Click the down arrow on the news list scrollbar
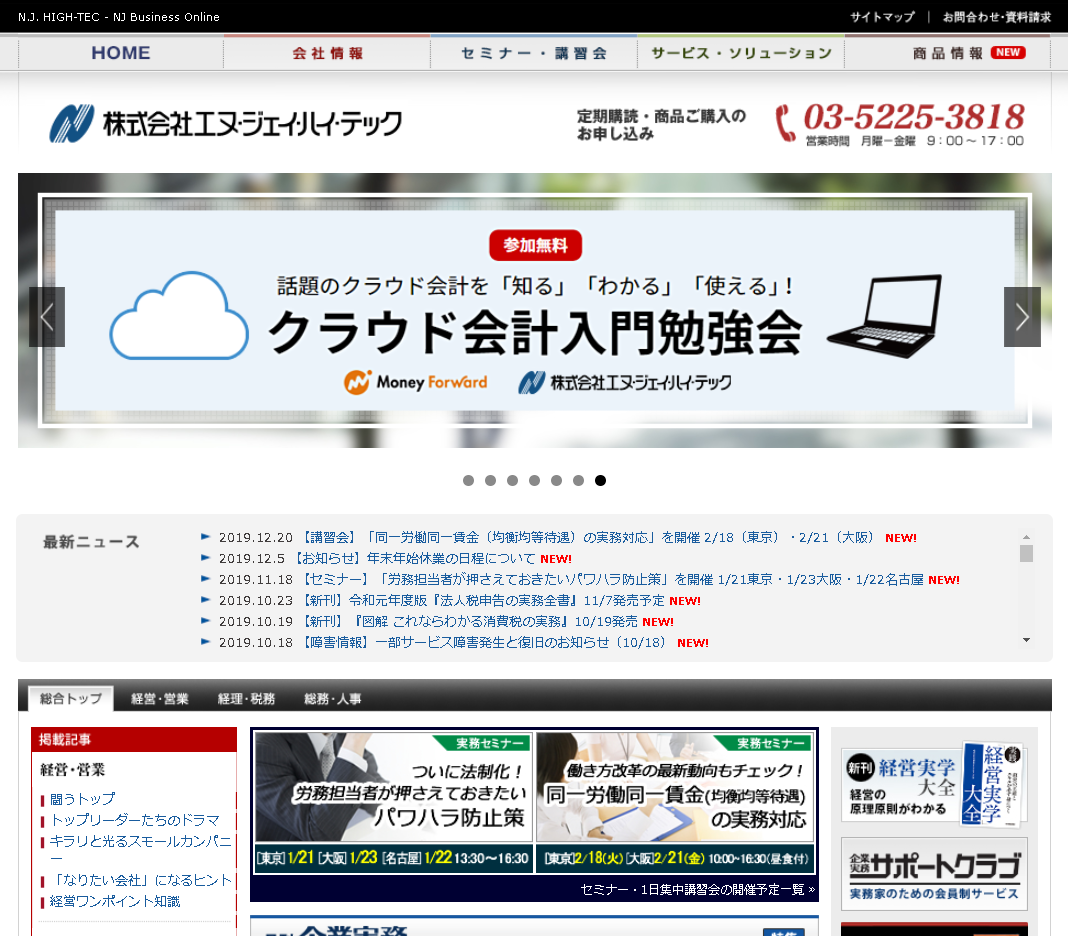The height and width of the screenshot is (936, 1068). [1025, 640]
